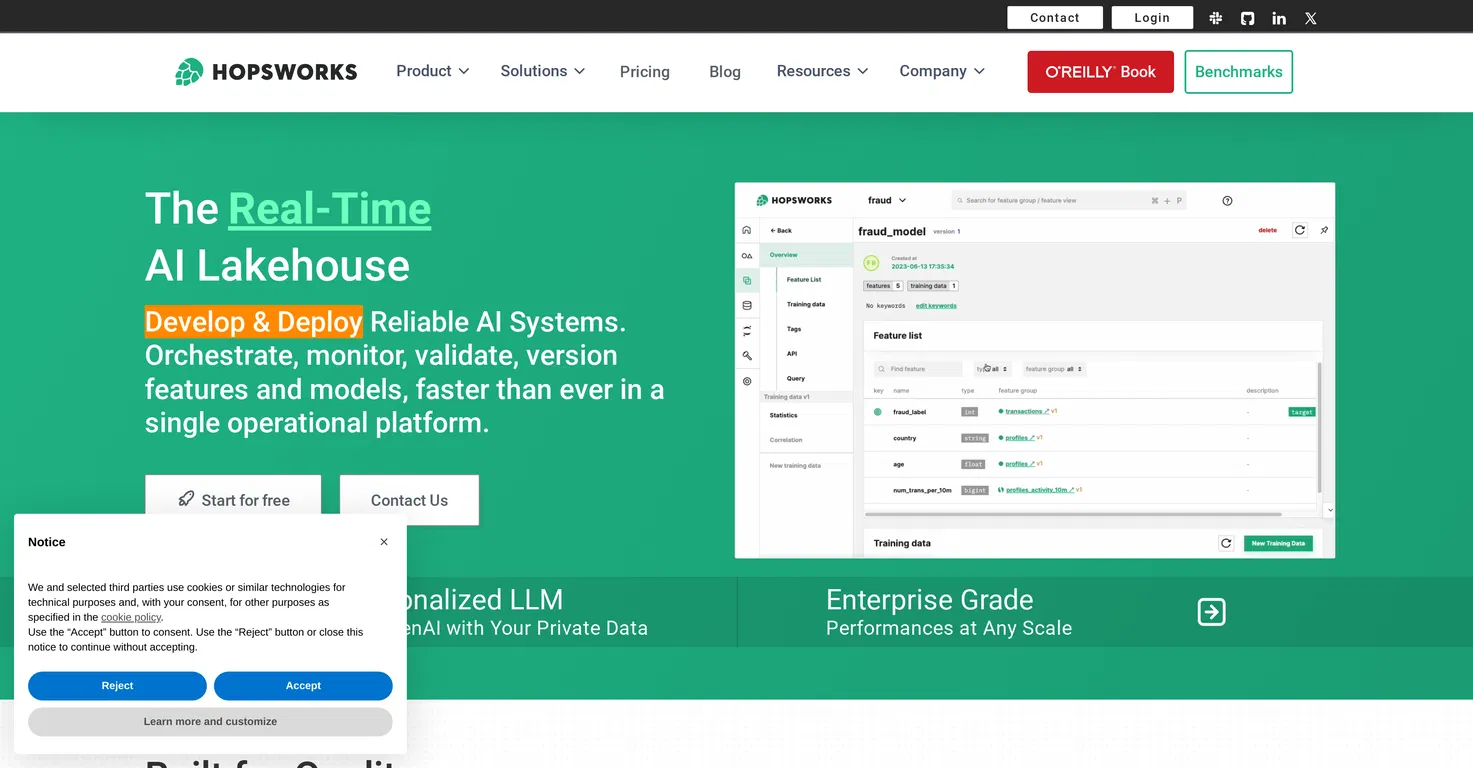The width and height of the screenshot is (1473, 768).
Task: Click the Back link in product screenshot
Action: click(781, 230)
